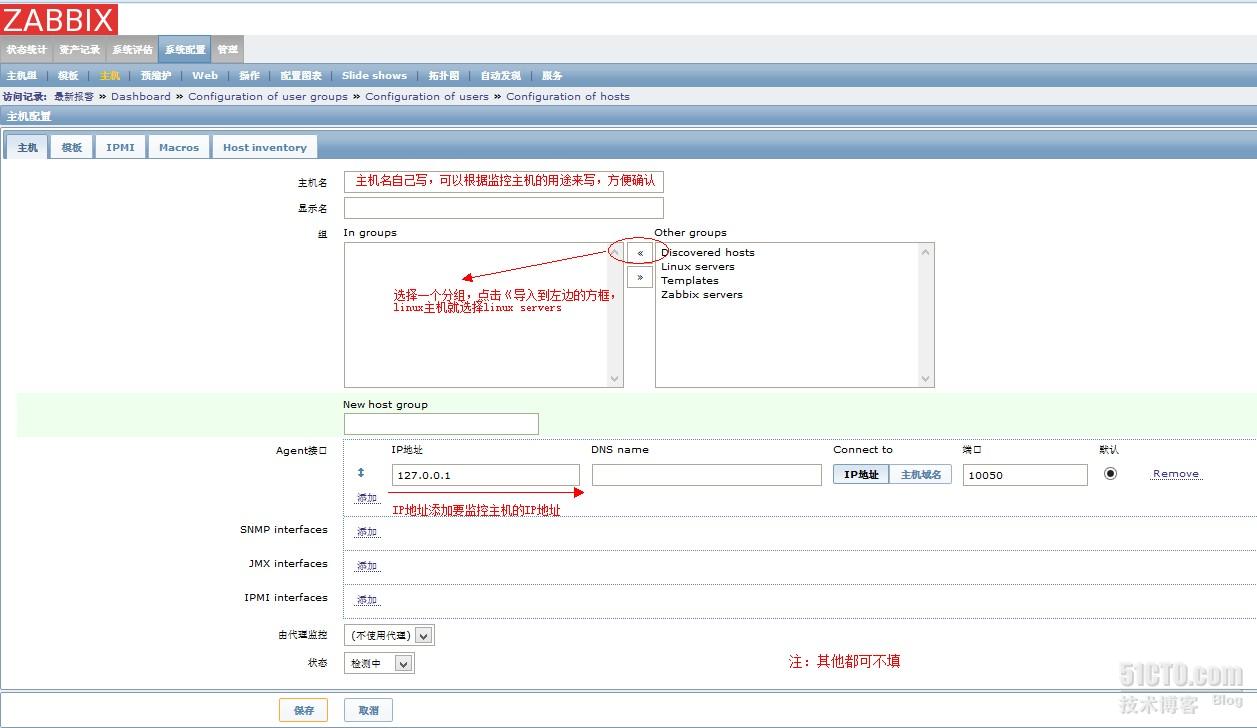Click the 保存 save button
This screenshot has height=728, width=1257.
click(x=303, y=710)
